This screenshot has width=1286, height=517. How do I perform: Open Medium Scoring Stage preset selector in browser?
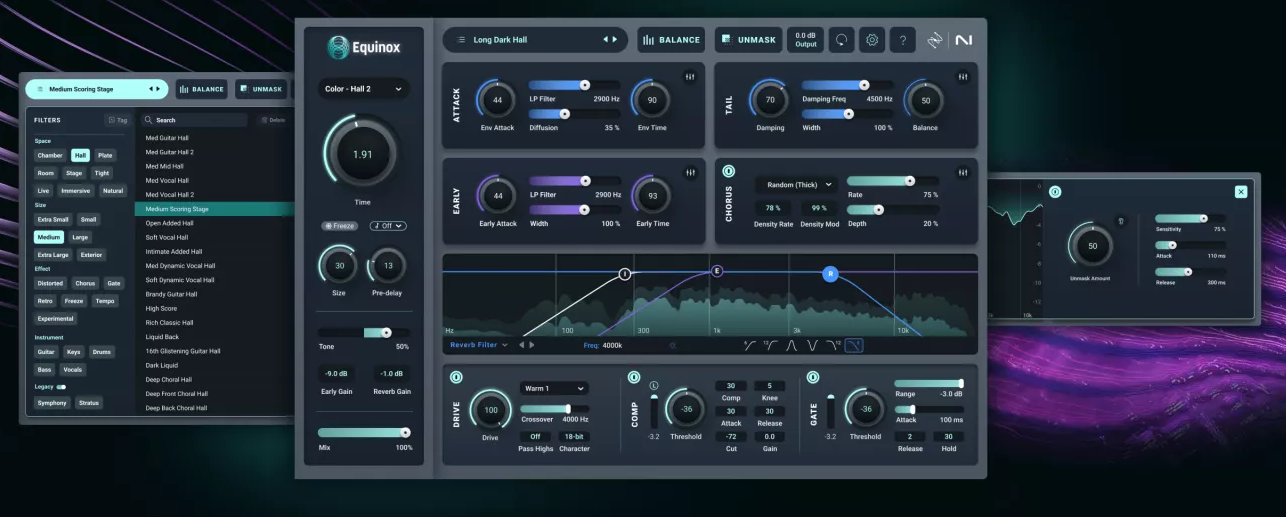pyautogui.click(x=96, y=89)
